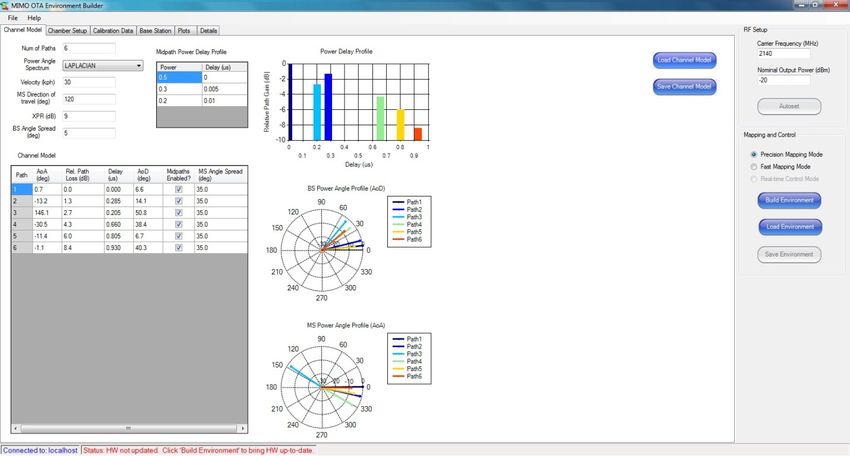
Task: Click the Carrier Frequency (MHz) field
Action: click(783, 54)
